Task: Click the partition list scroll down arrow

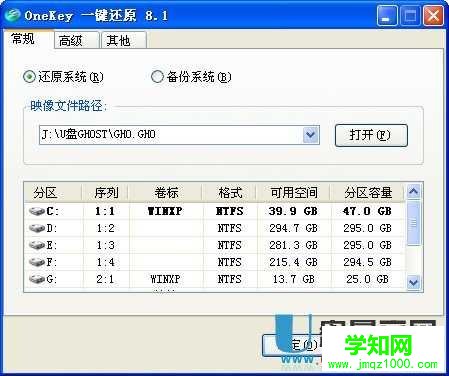Action: pyautogui.click(x=413, y=283)
